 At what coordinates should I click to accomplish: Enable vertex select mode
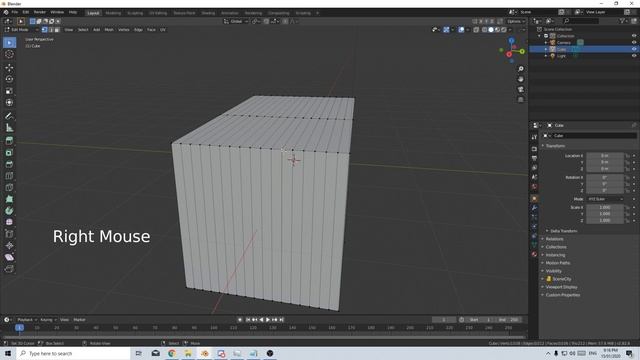[x=44, y=30]
